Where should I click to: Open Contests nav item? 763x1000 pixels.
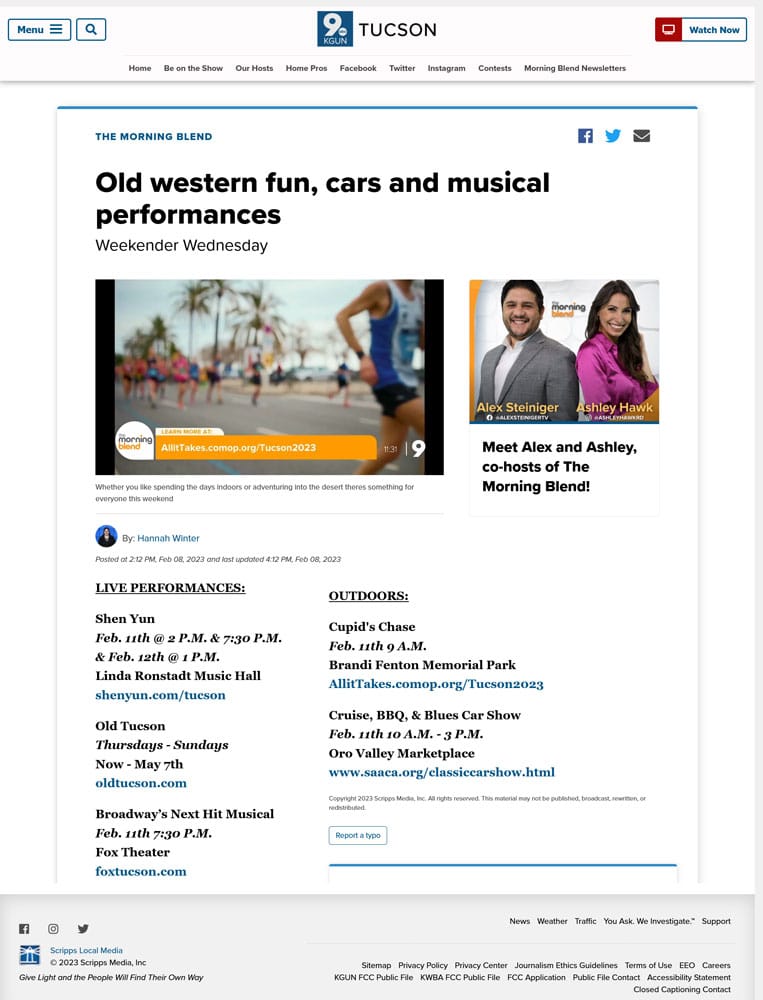pyautogui.click(x=494, y=68)
